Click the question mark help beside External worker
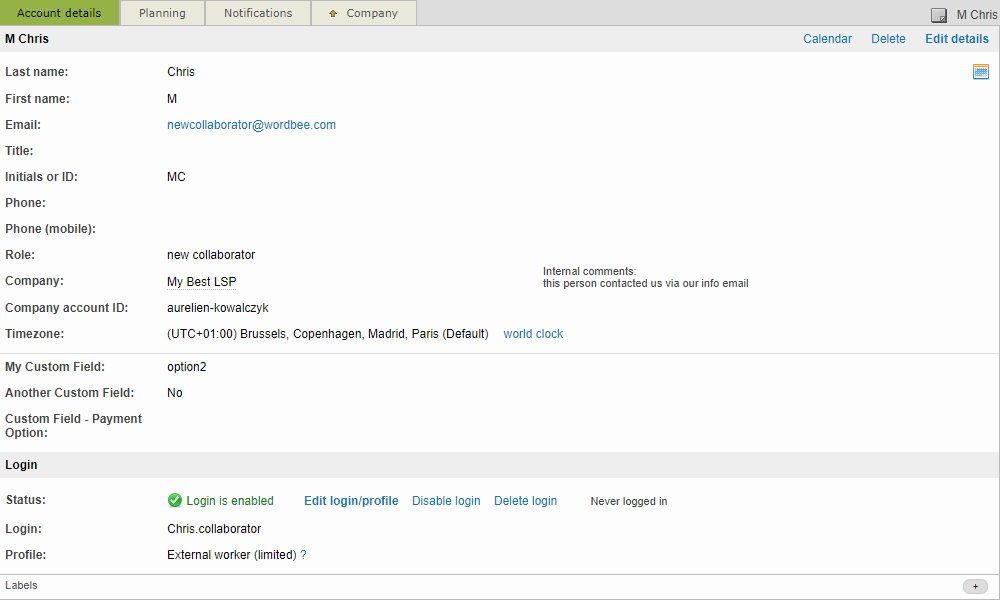 303,555
